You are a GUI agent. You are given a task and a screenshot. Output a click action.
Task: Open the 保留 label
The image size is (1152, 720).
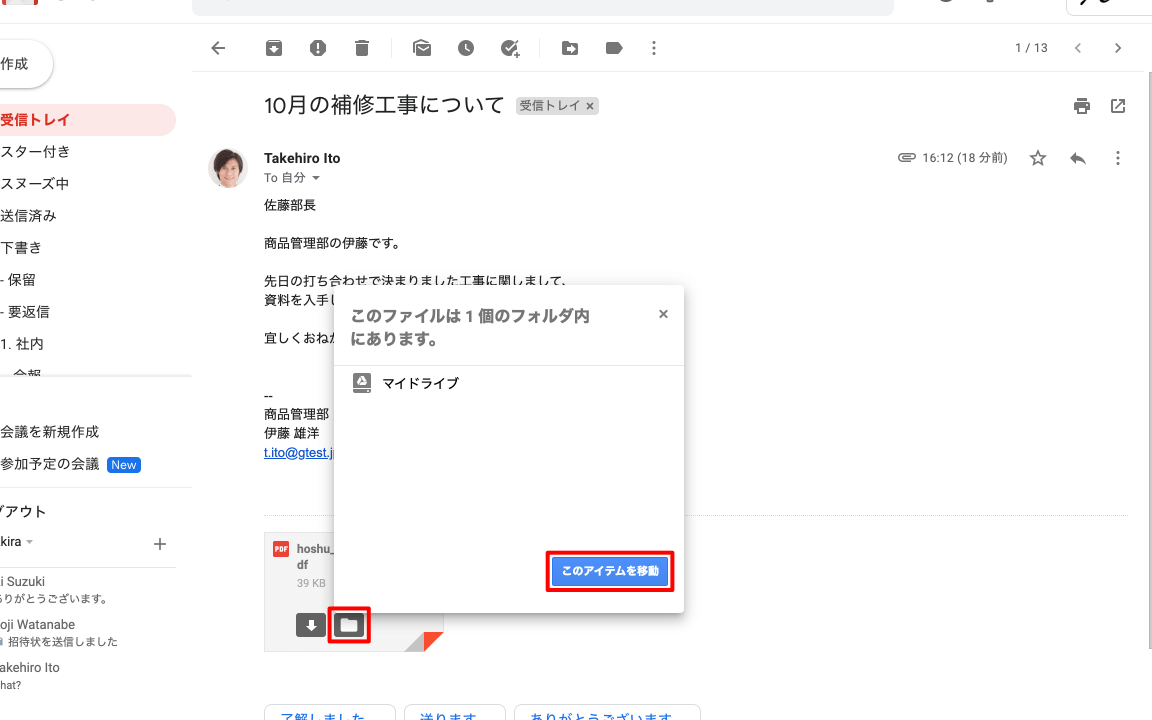pyautogui.click(x=21, y=280)
